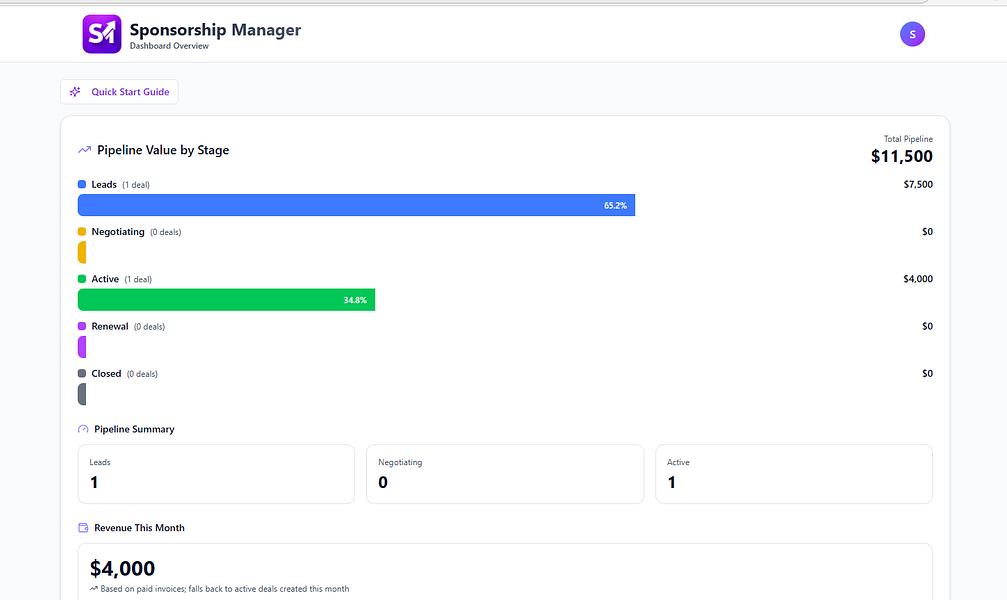Click the $0 Negotiating amount
This screenshot has width=1007, height=600.
pos(927,232)
